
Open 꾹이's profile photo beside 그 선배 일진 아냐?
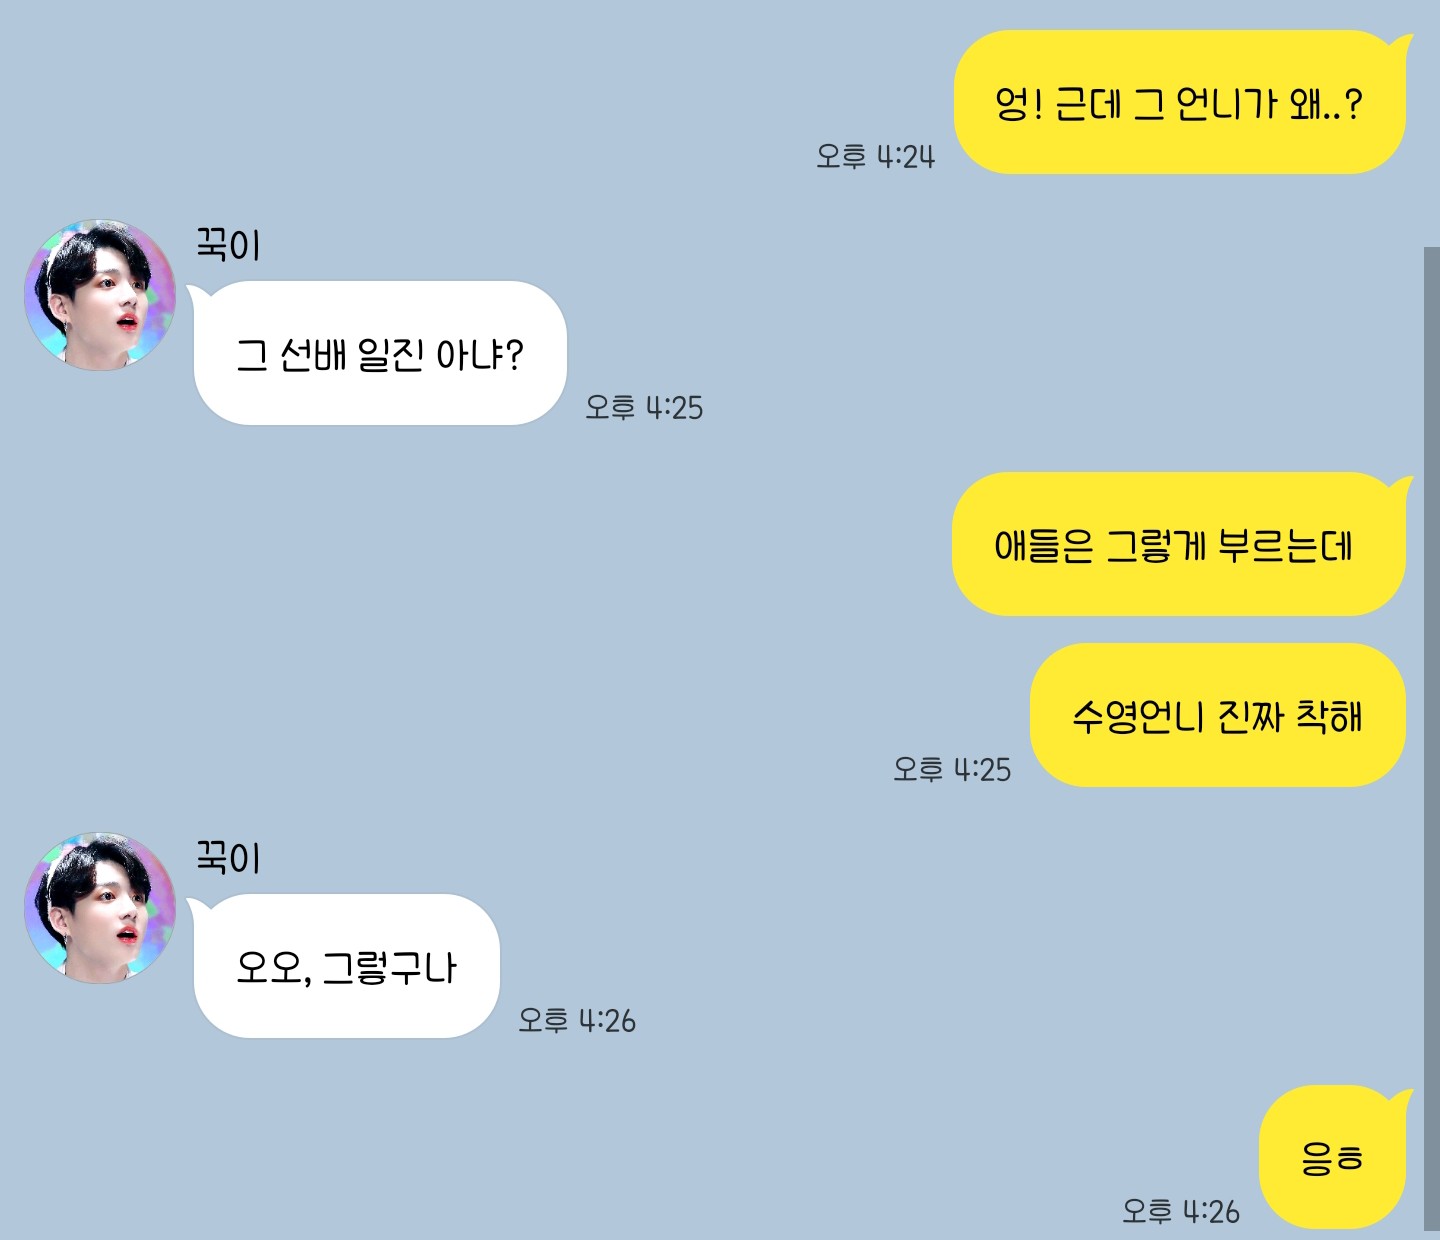click(x=100, y=295)
